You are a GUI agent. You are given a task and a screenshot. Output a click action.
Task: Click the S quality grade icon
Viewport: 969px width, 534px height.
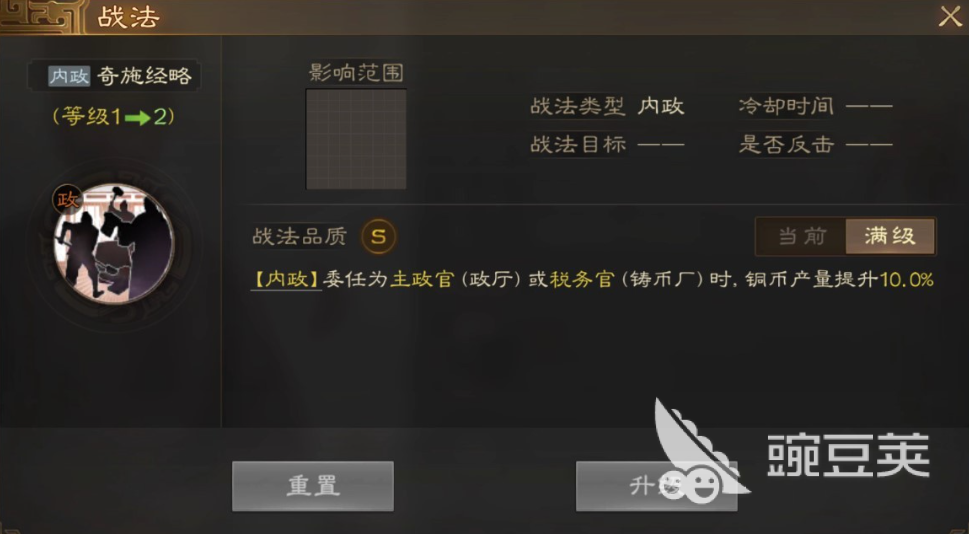click(378, 236)
